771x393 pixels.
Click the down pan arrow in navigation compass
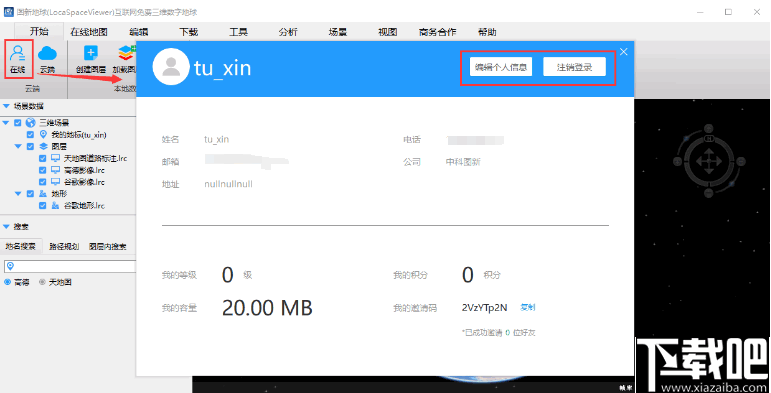[709, 171]
